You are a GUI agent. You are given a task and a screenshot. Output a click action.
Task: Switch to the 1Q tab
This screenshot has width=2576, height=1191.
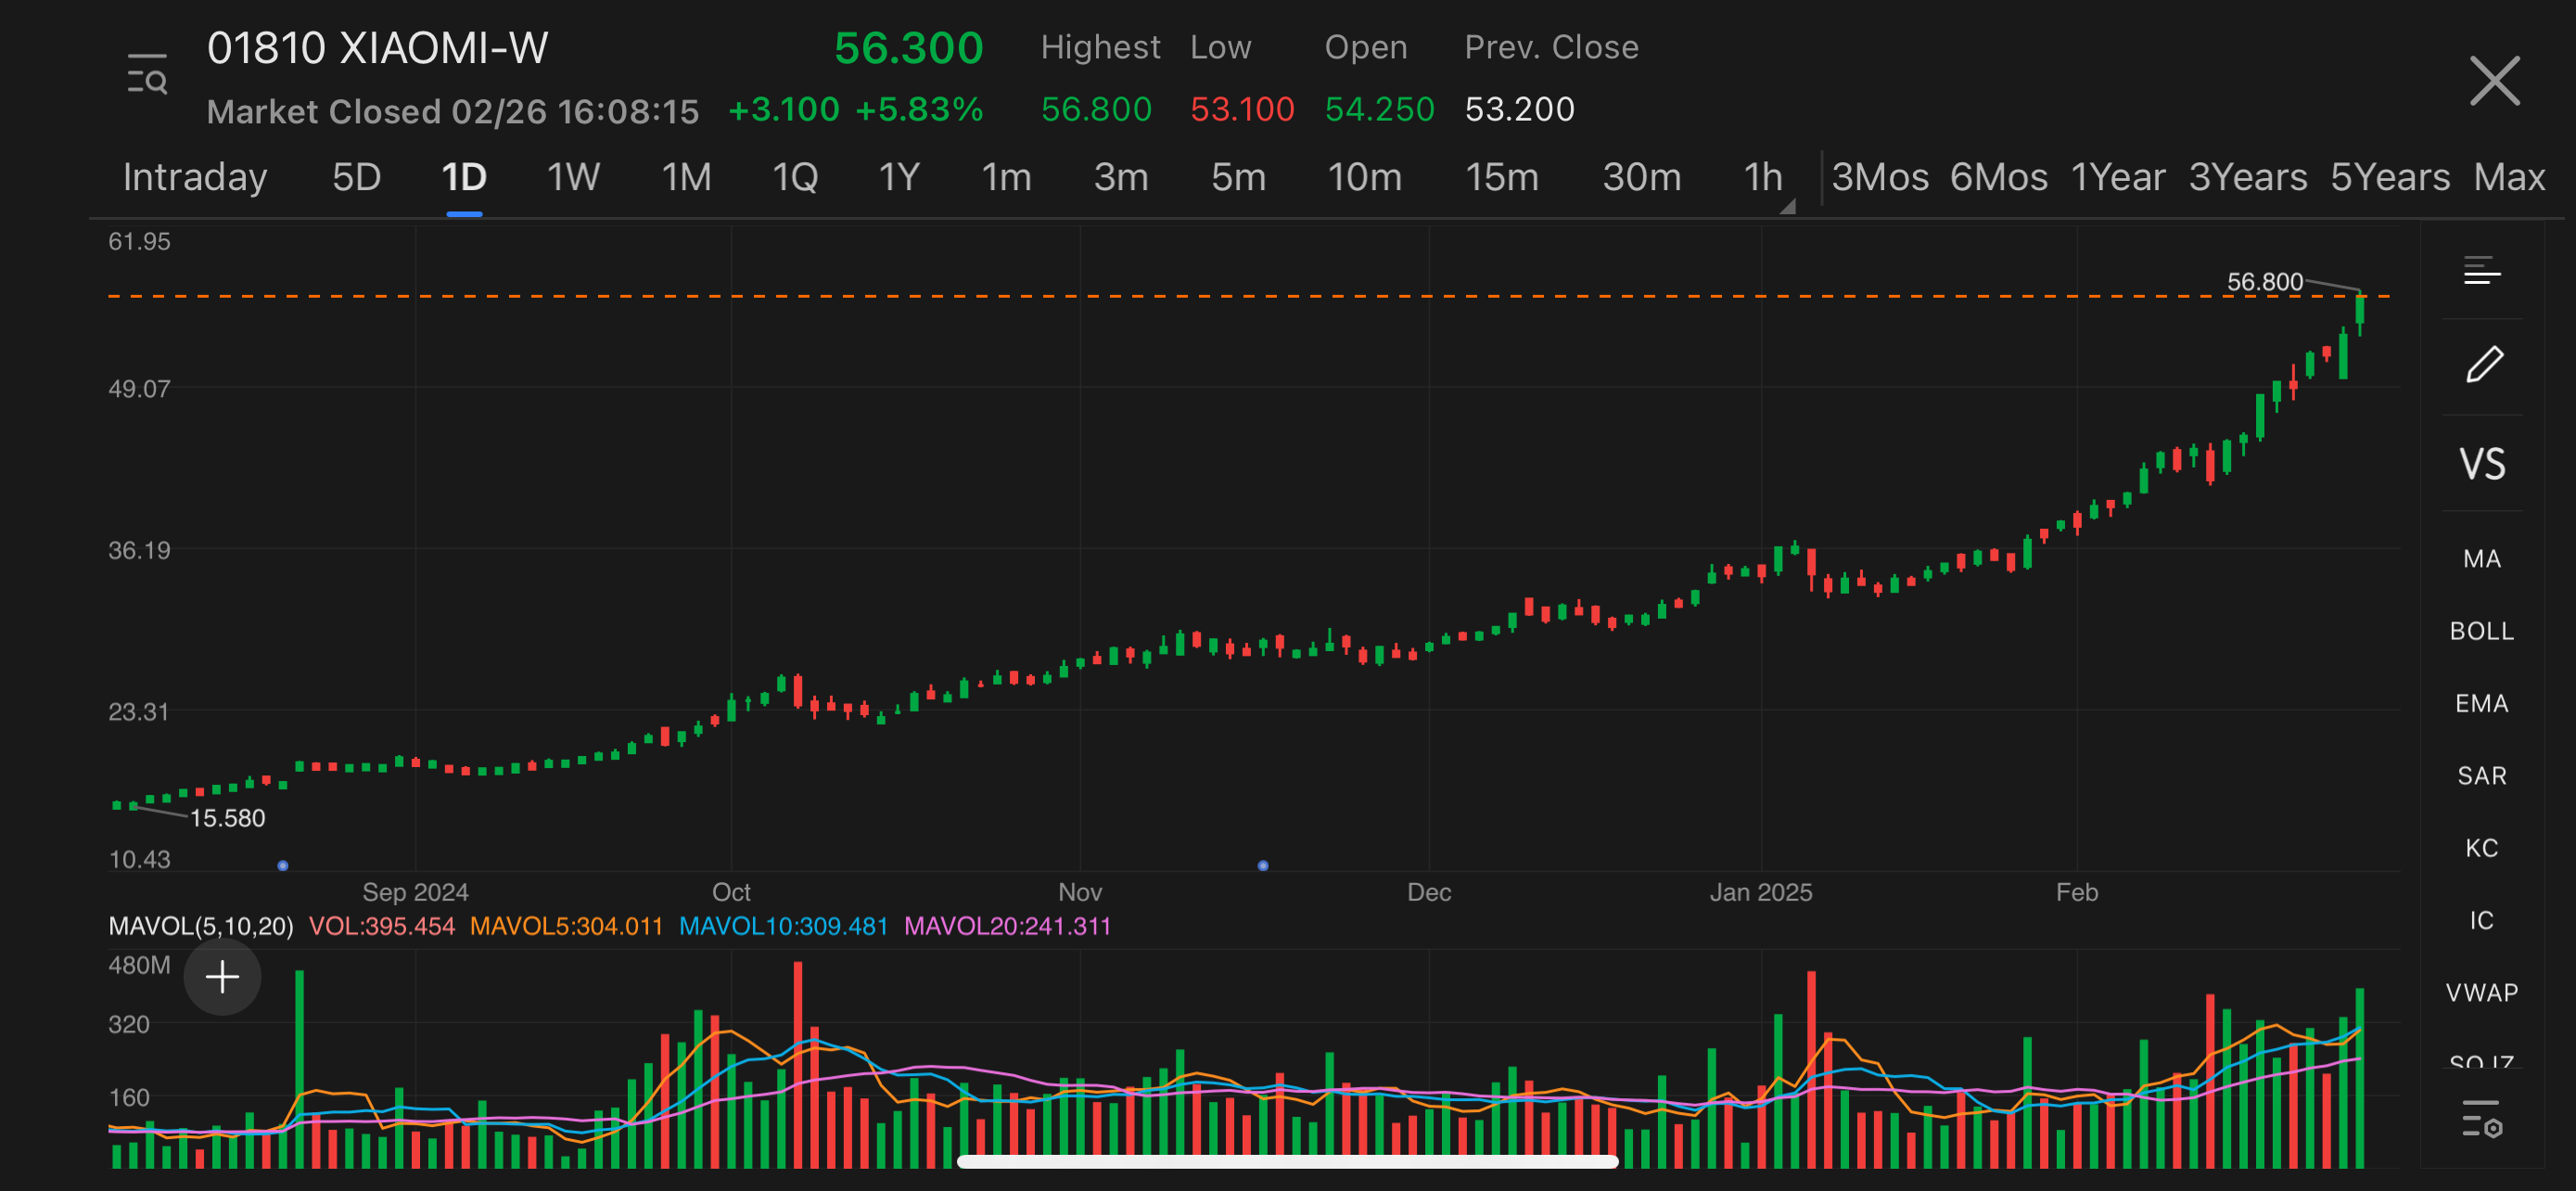point(795,177)
